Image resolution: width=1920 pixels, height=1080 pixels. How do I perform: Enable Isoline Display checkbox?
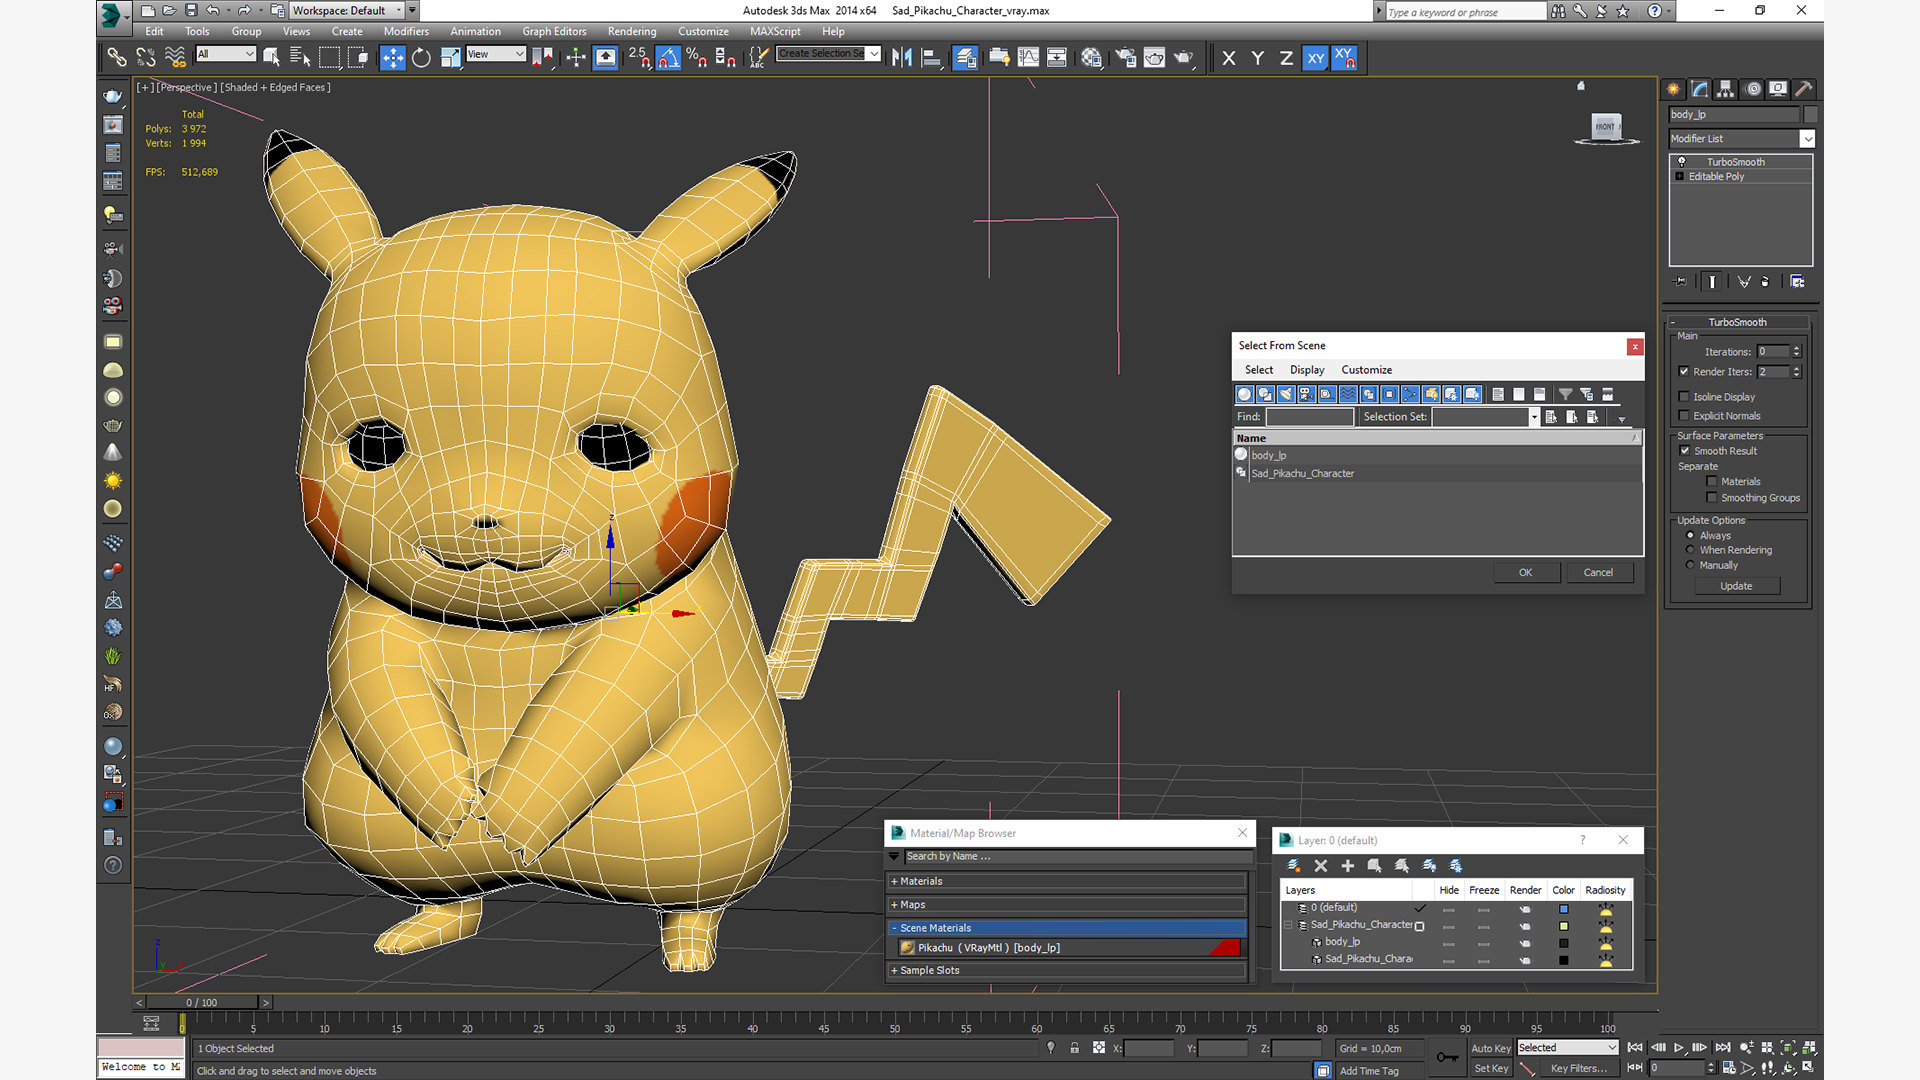click(x=1684, y=396)
